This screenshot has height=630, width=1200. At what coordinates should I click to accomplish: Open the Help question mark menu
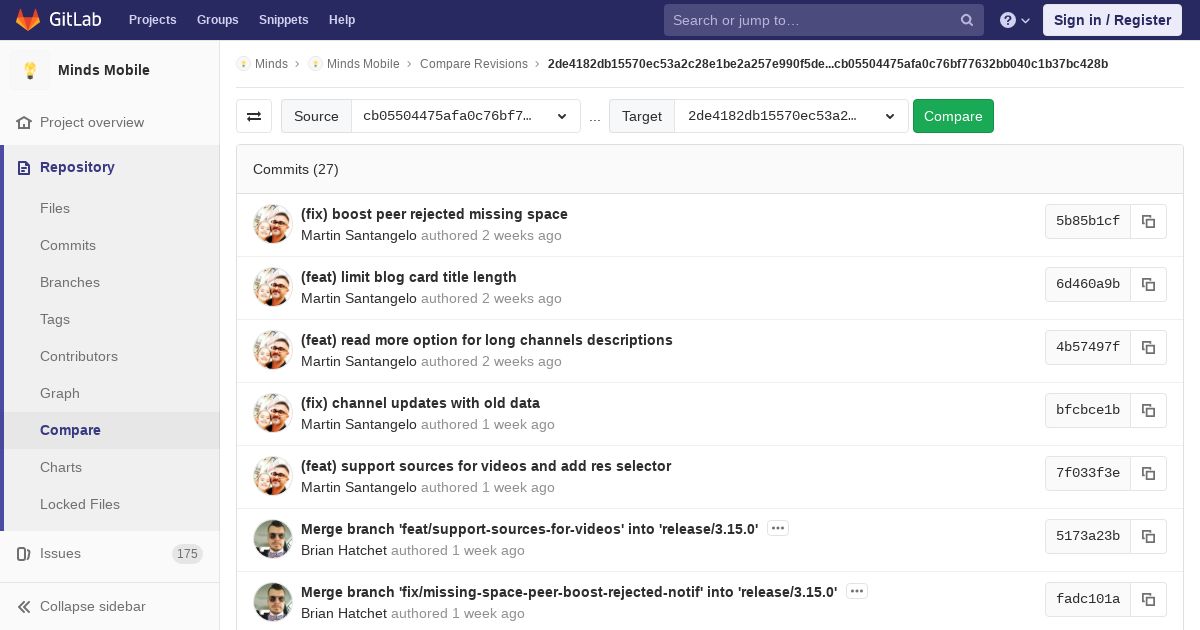pyautogui.click(x=1015, y=20)
